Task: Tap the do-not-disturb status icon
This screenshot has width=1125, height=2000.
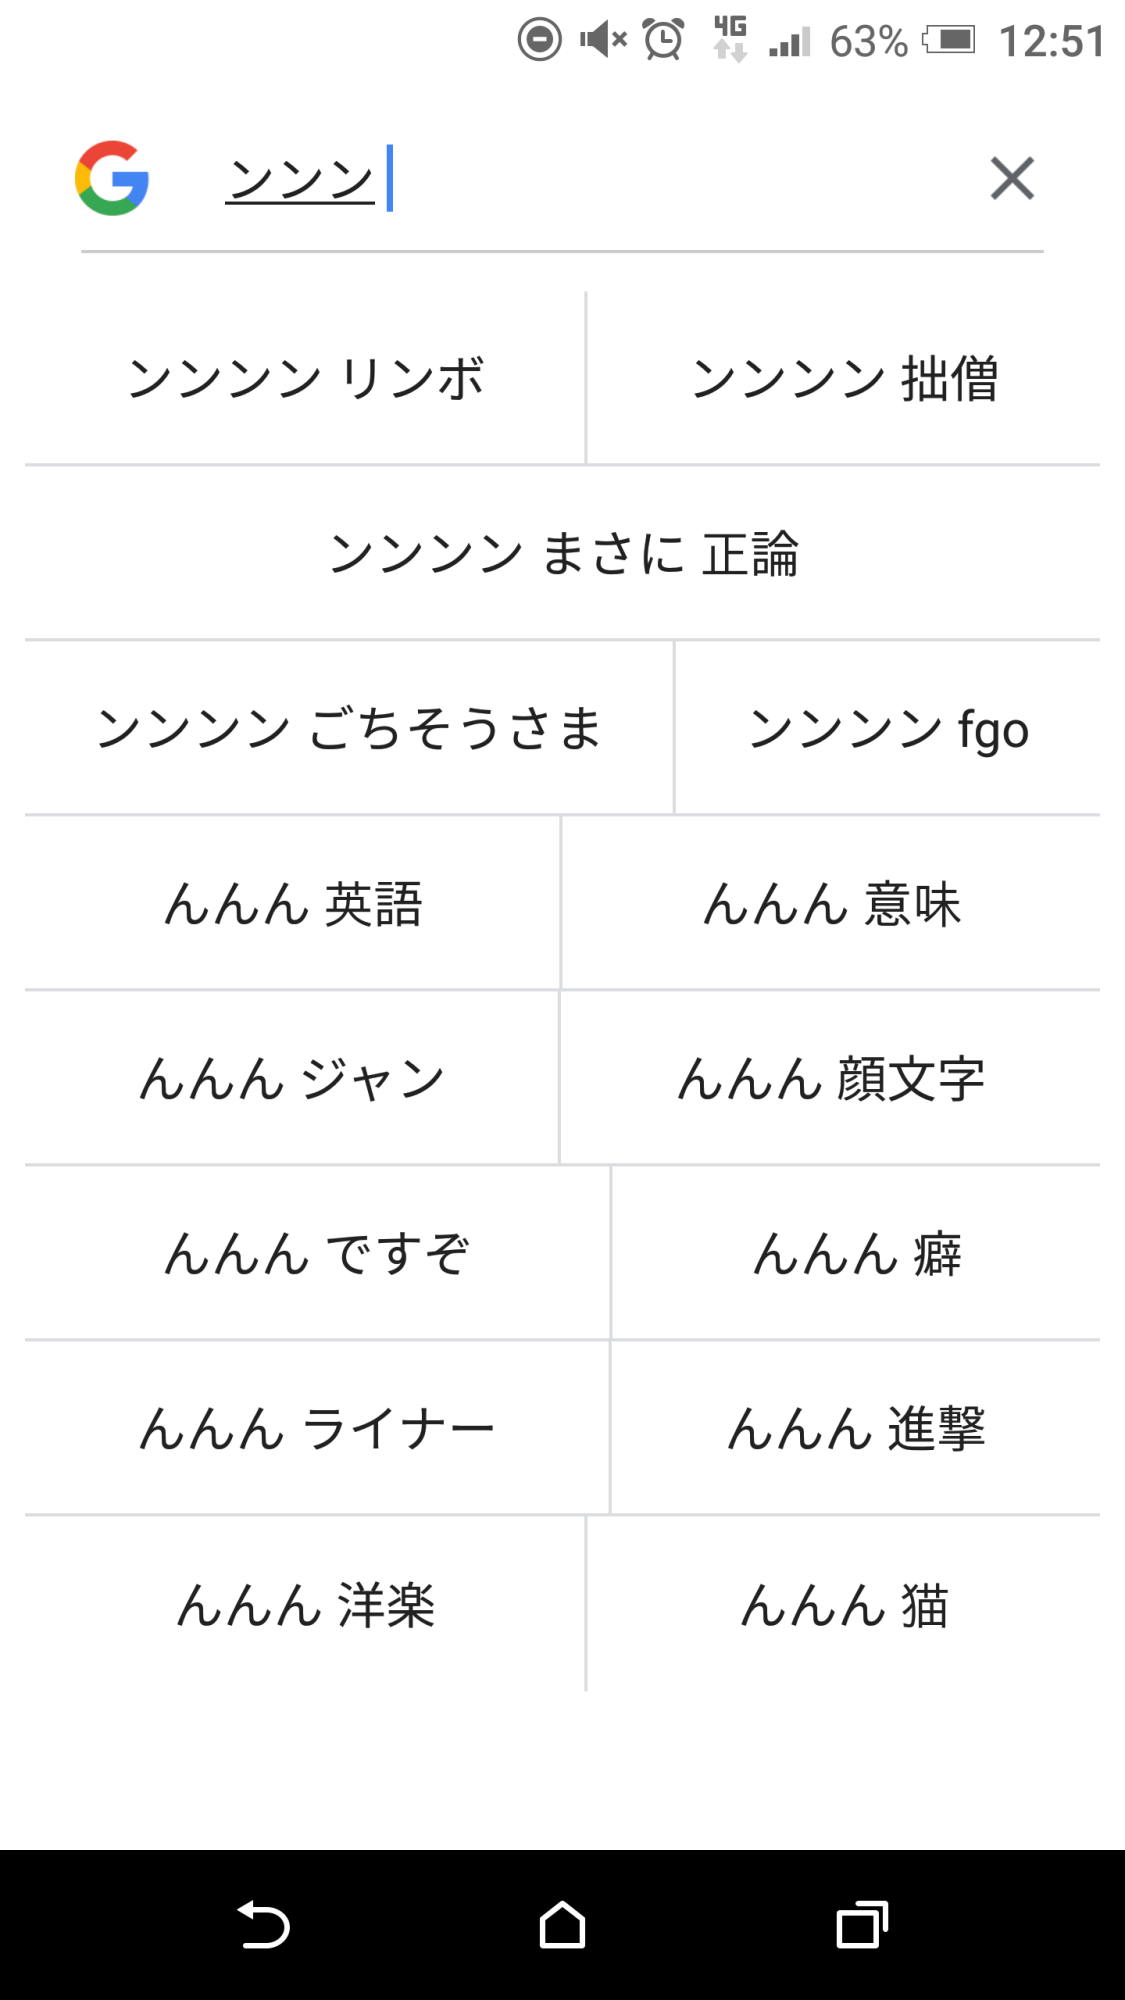Action: click(540, 41)
